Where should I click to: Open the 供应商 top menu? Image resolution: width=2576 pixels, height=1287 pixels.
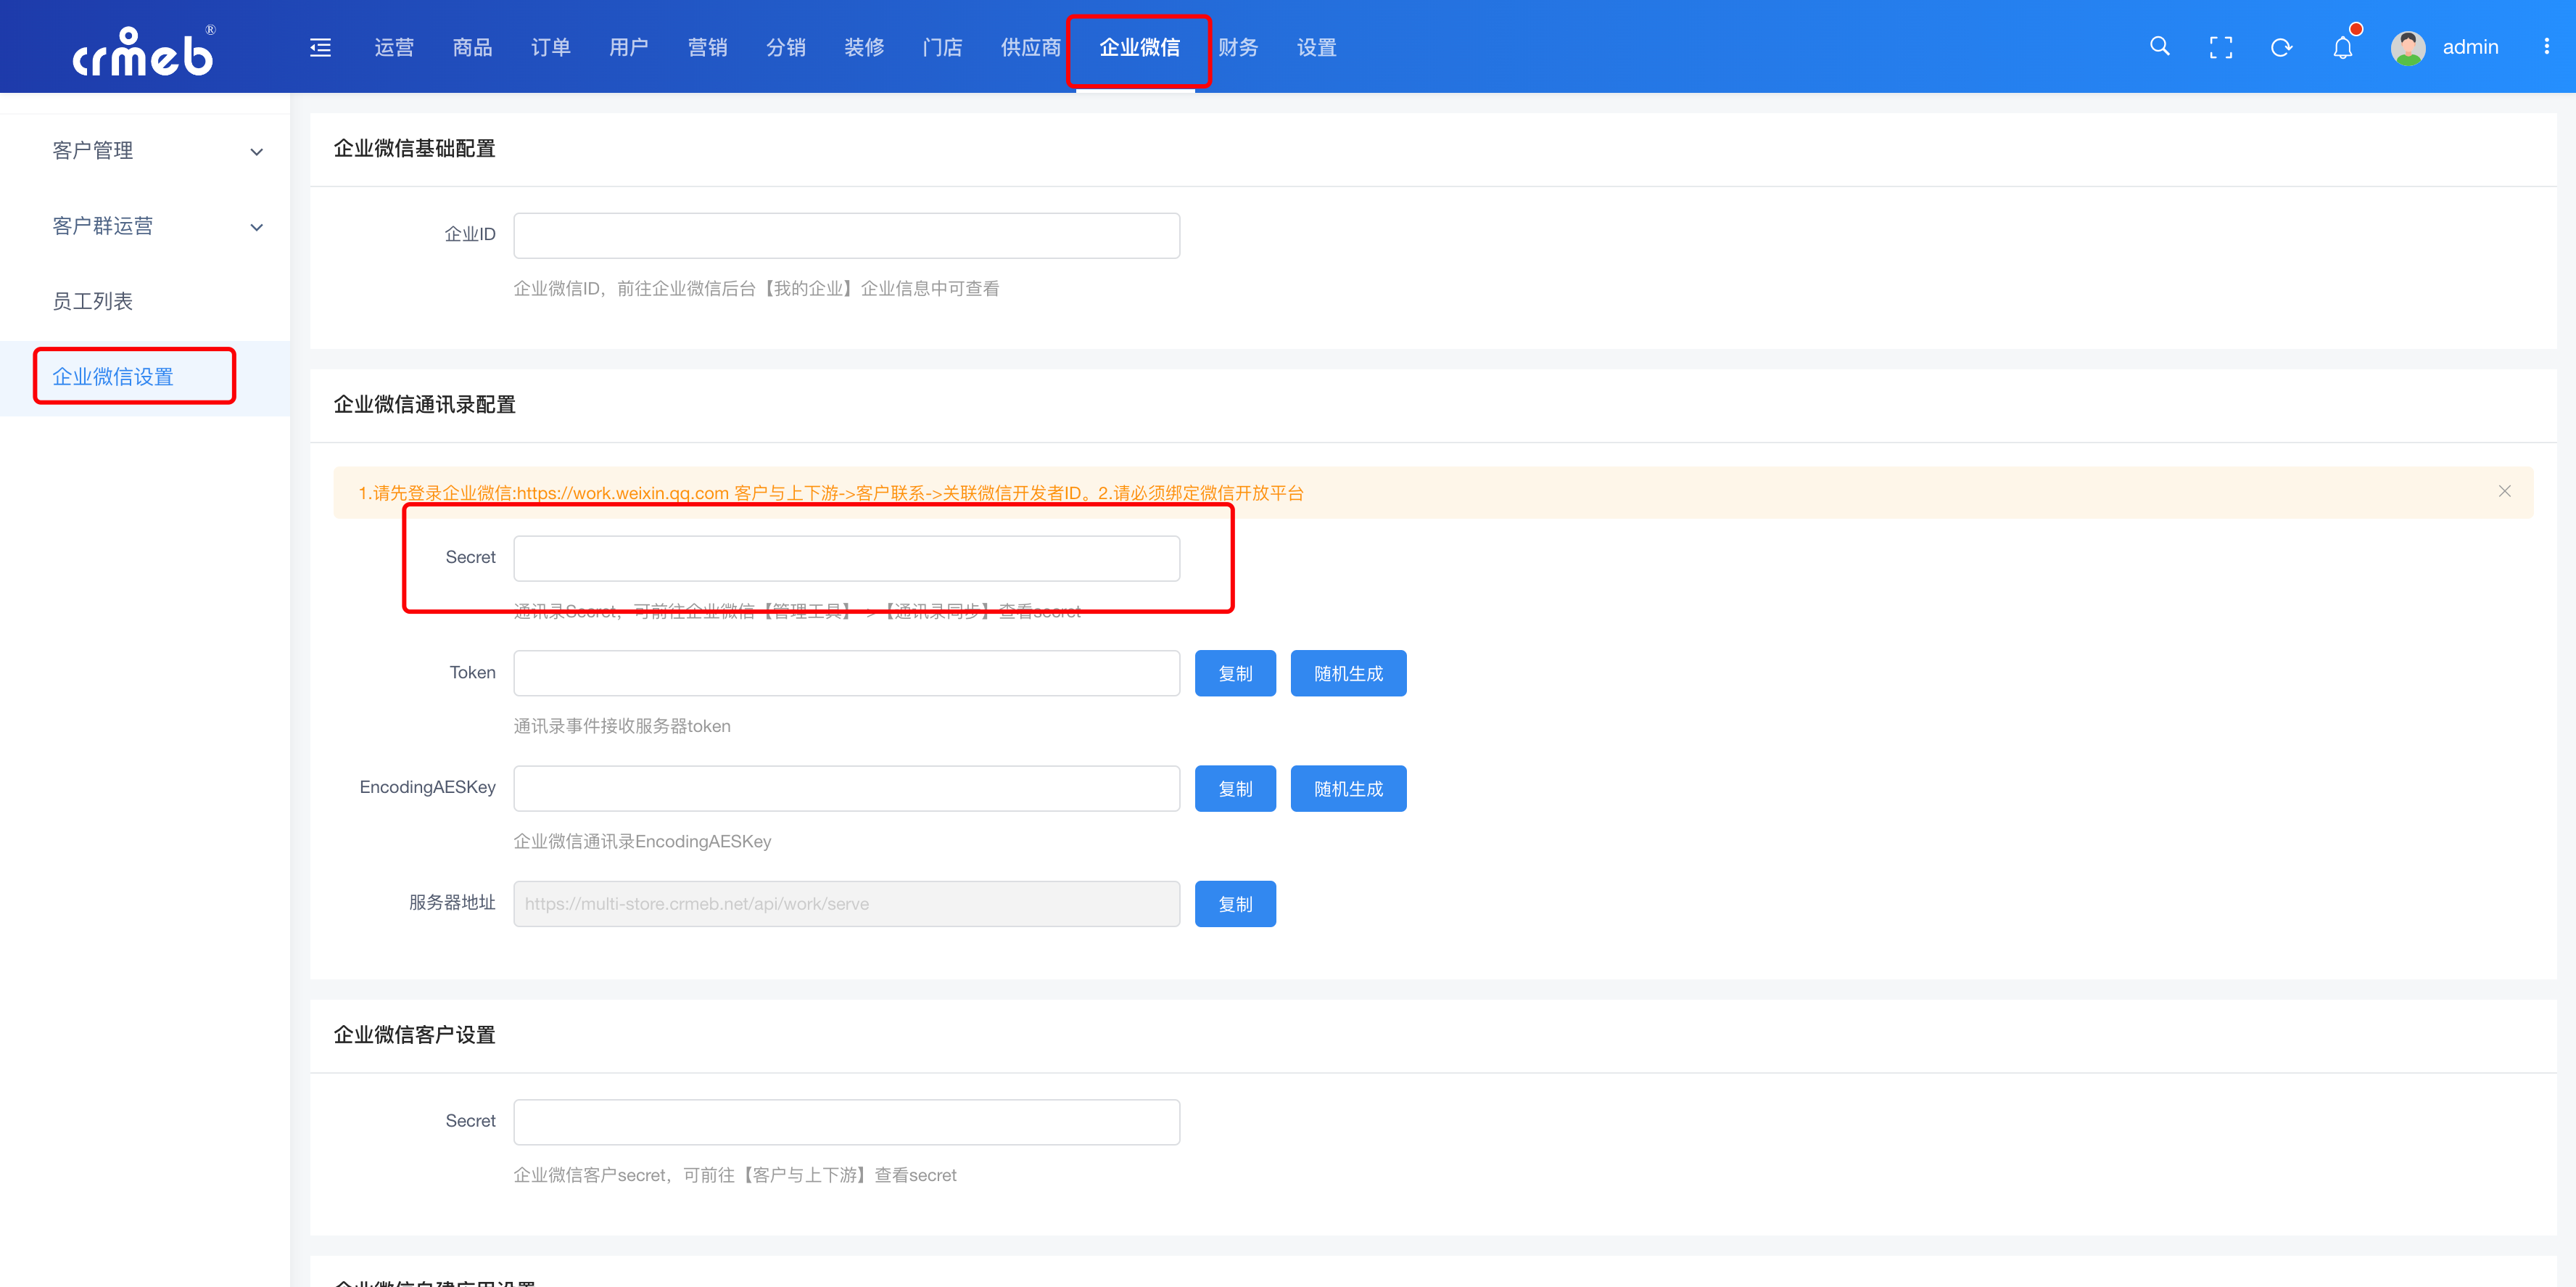[x=1030, y=47]
